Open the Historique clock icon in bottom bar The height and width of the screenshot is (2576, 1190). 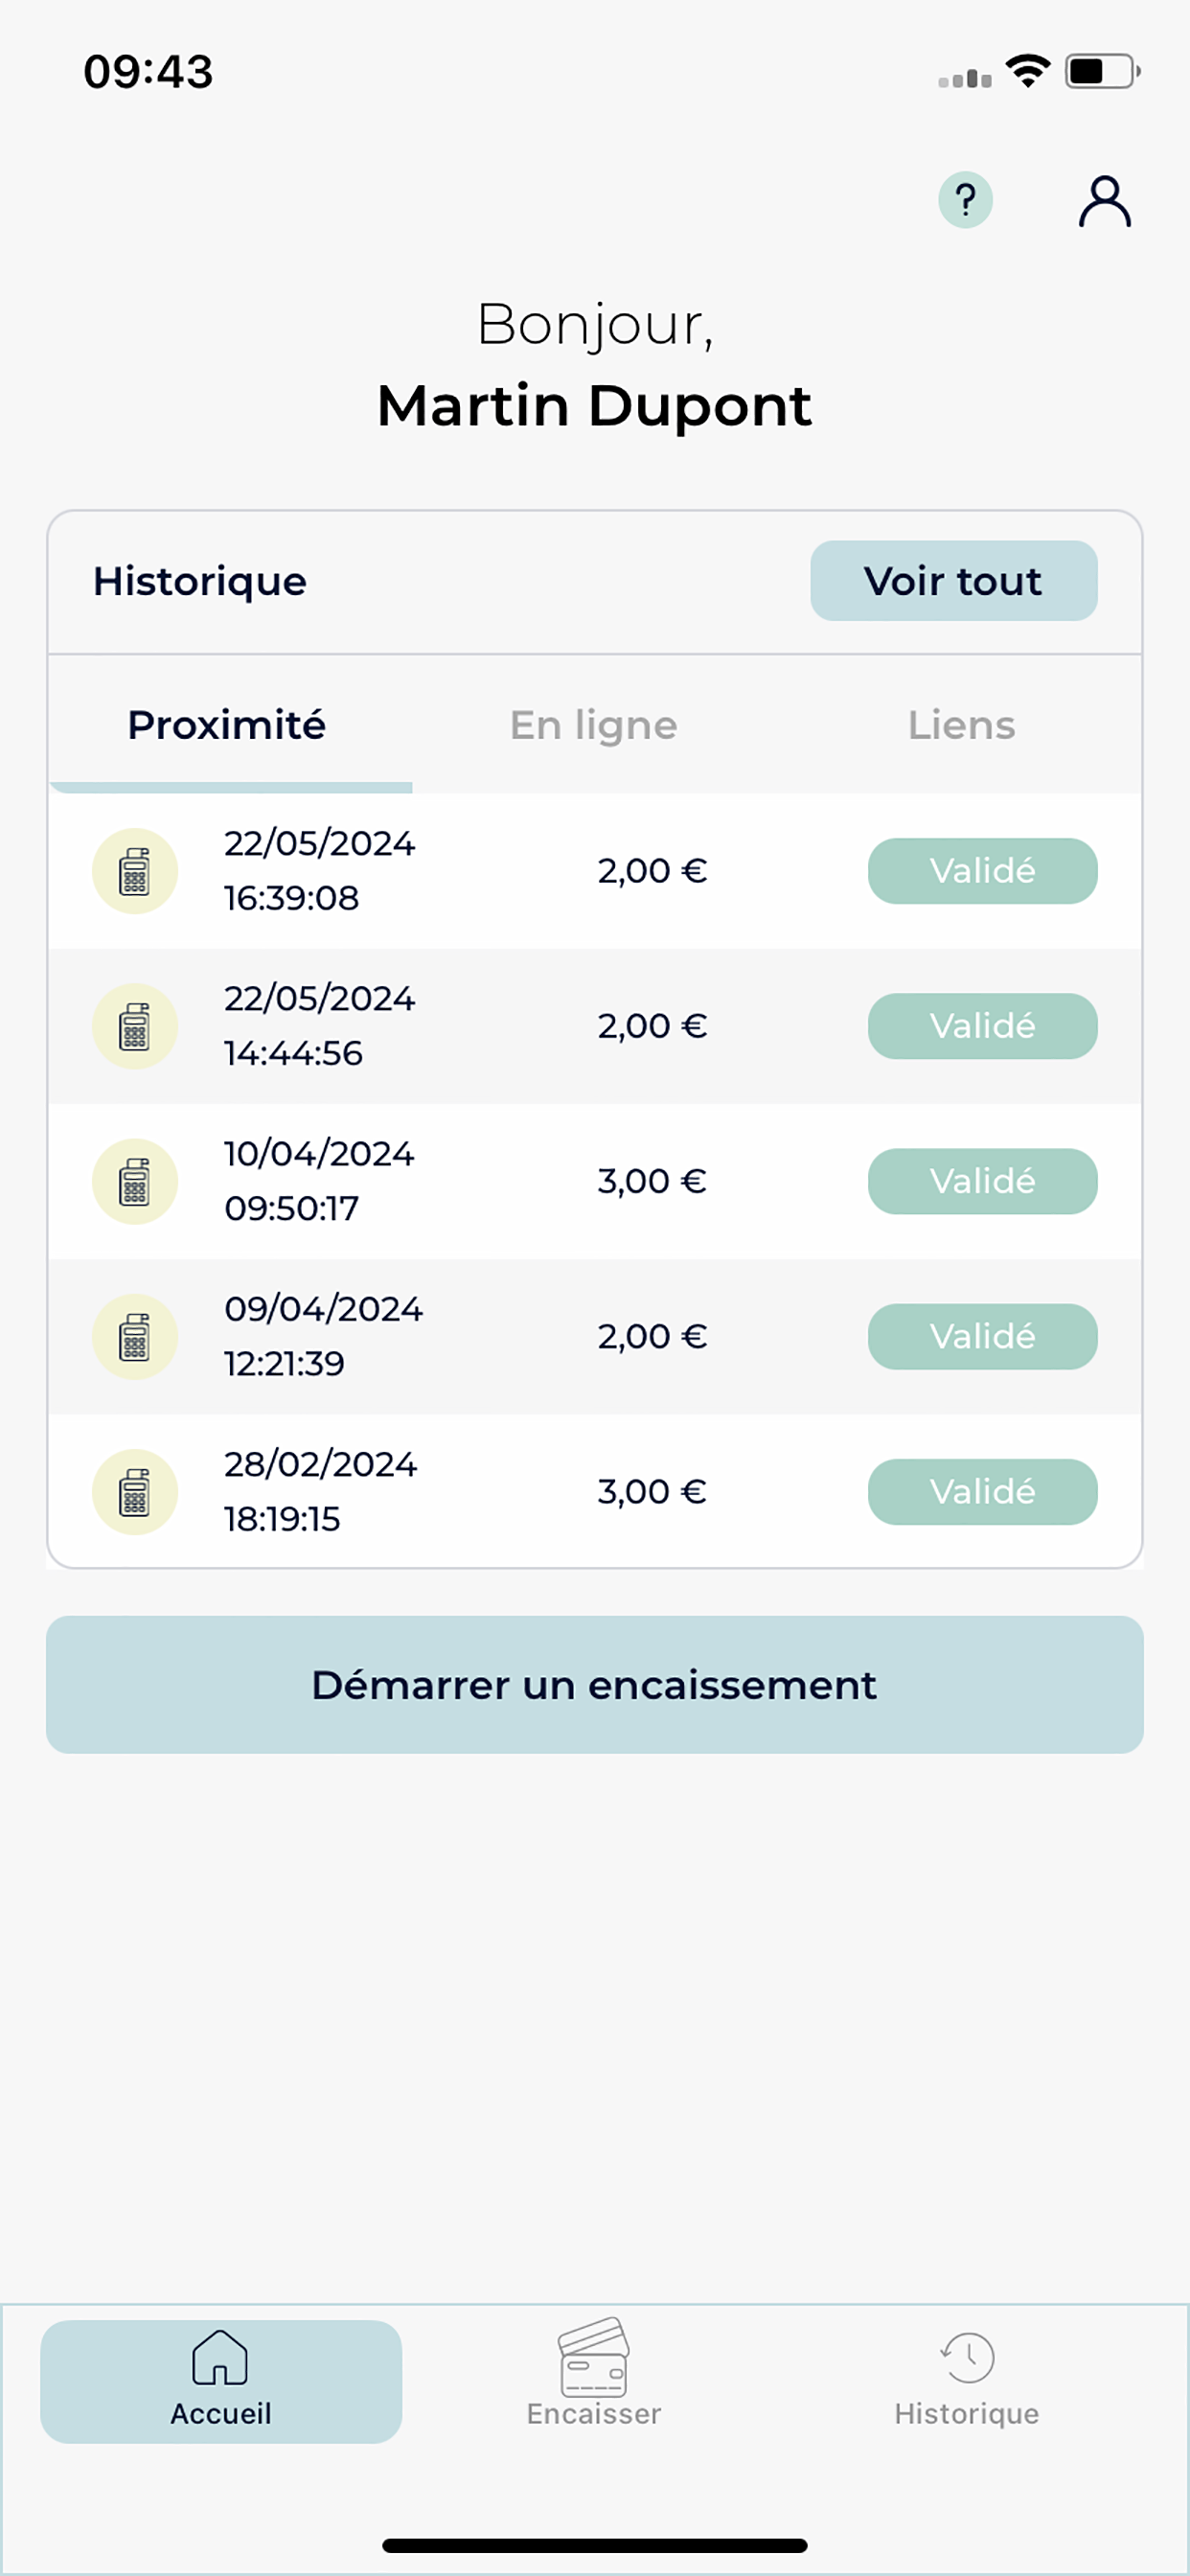(x=966, y=2357)
